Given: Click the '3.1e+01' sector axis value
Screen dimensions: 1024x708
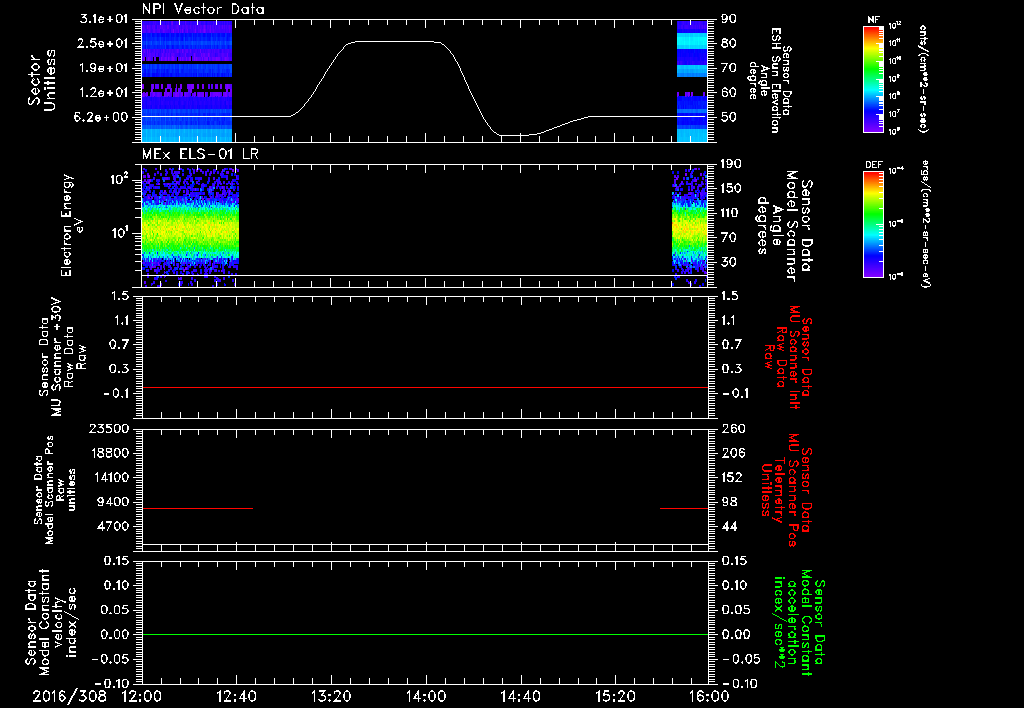Looking at the screenshot, I should click(104, 19).
